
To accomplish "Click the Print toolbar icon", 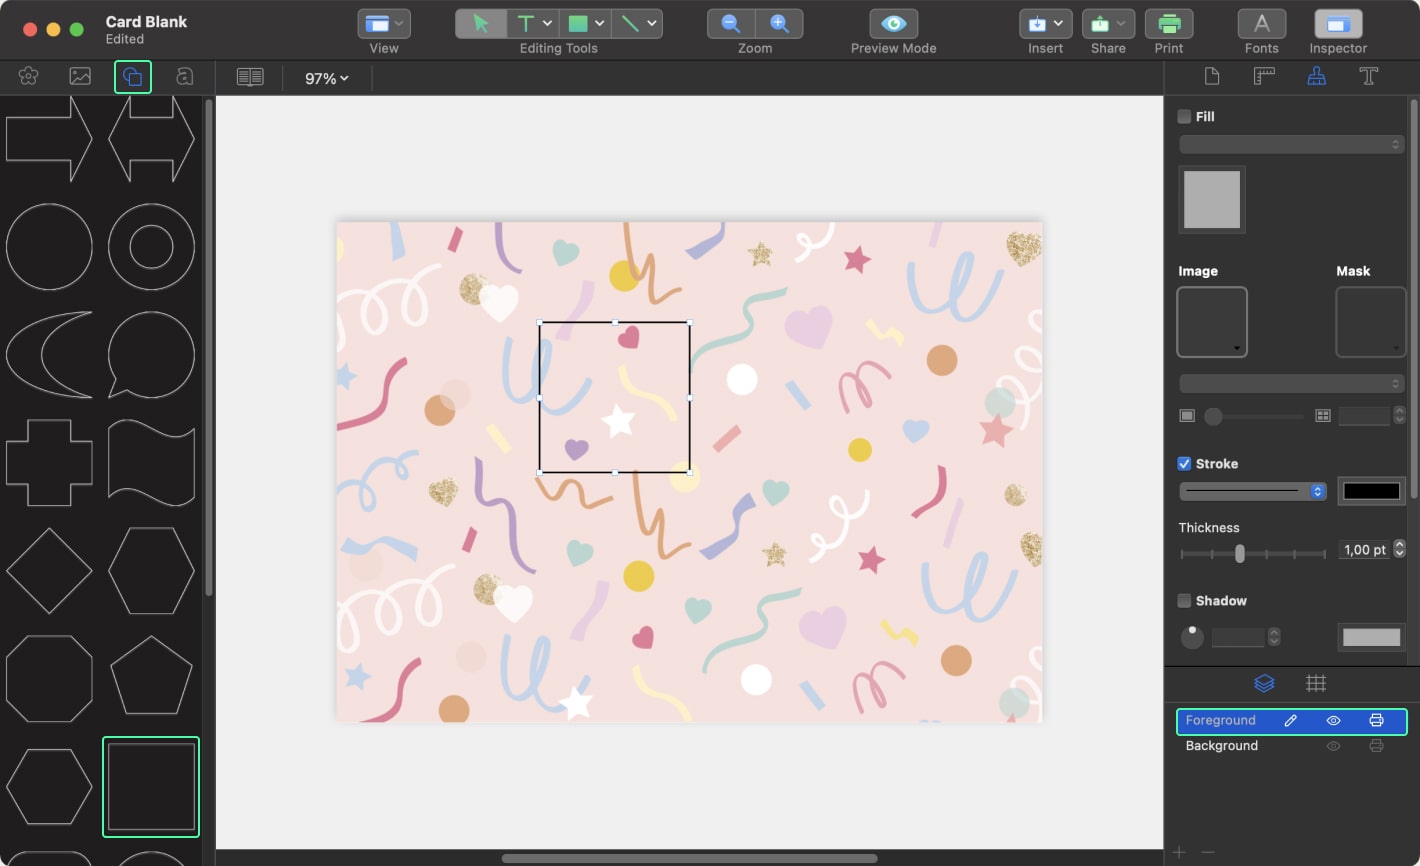I will pos(1168,24).
